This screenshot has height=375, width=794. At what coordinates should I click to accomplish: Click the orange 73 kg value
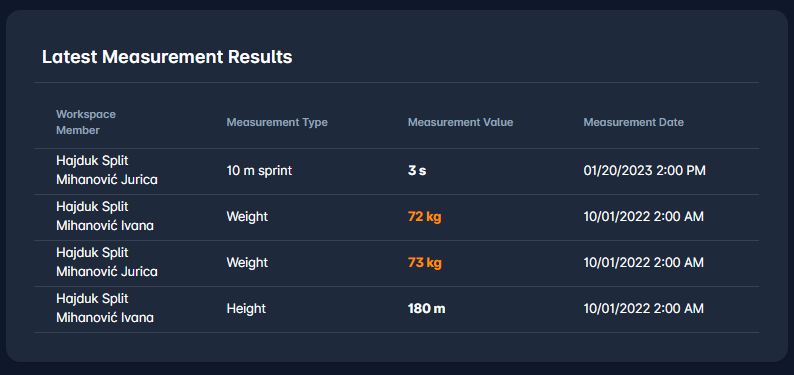point(424,263)
